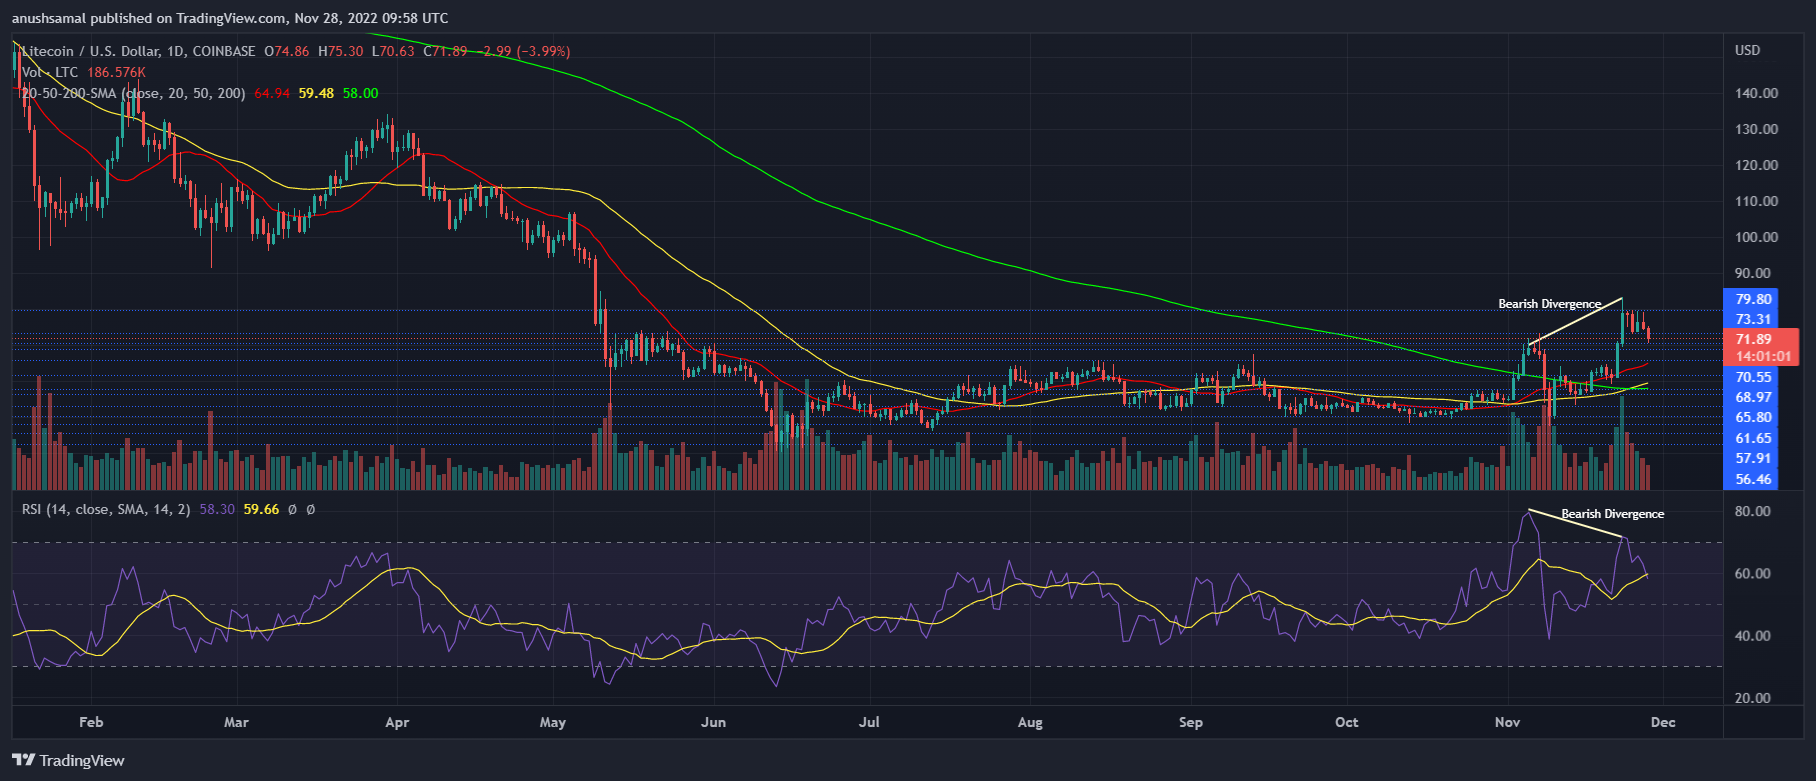1816x781 pixels.
Task: Click the blue 73.31 price level tag
Action: 1750,319
